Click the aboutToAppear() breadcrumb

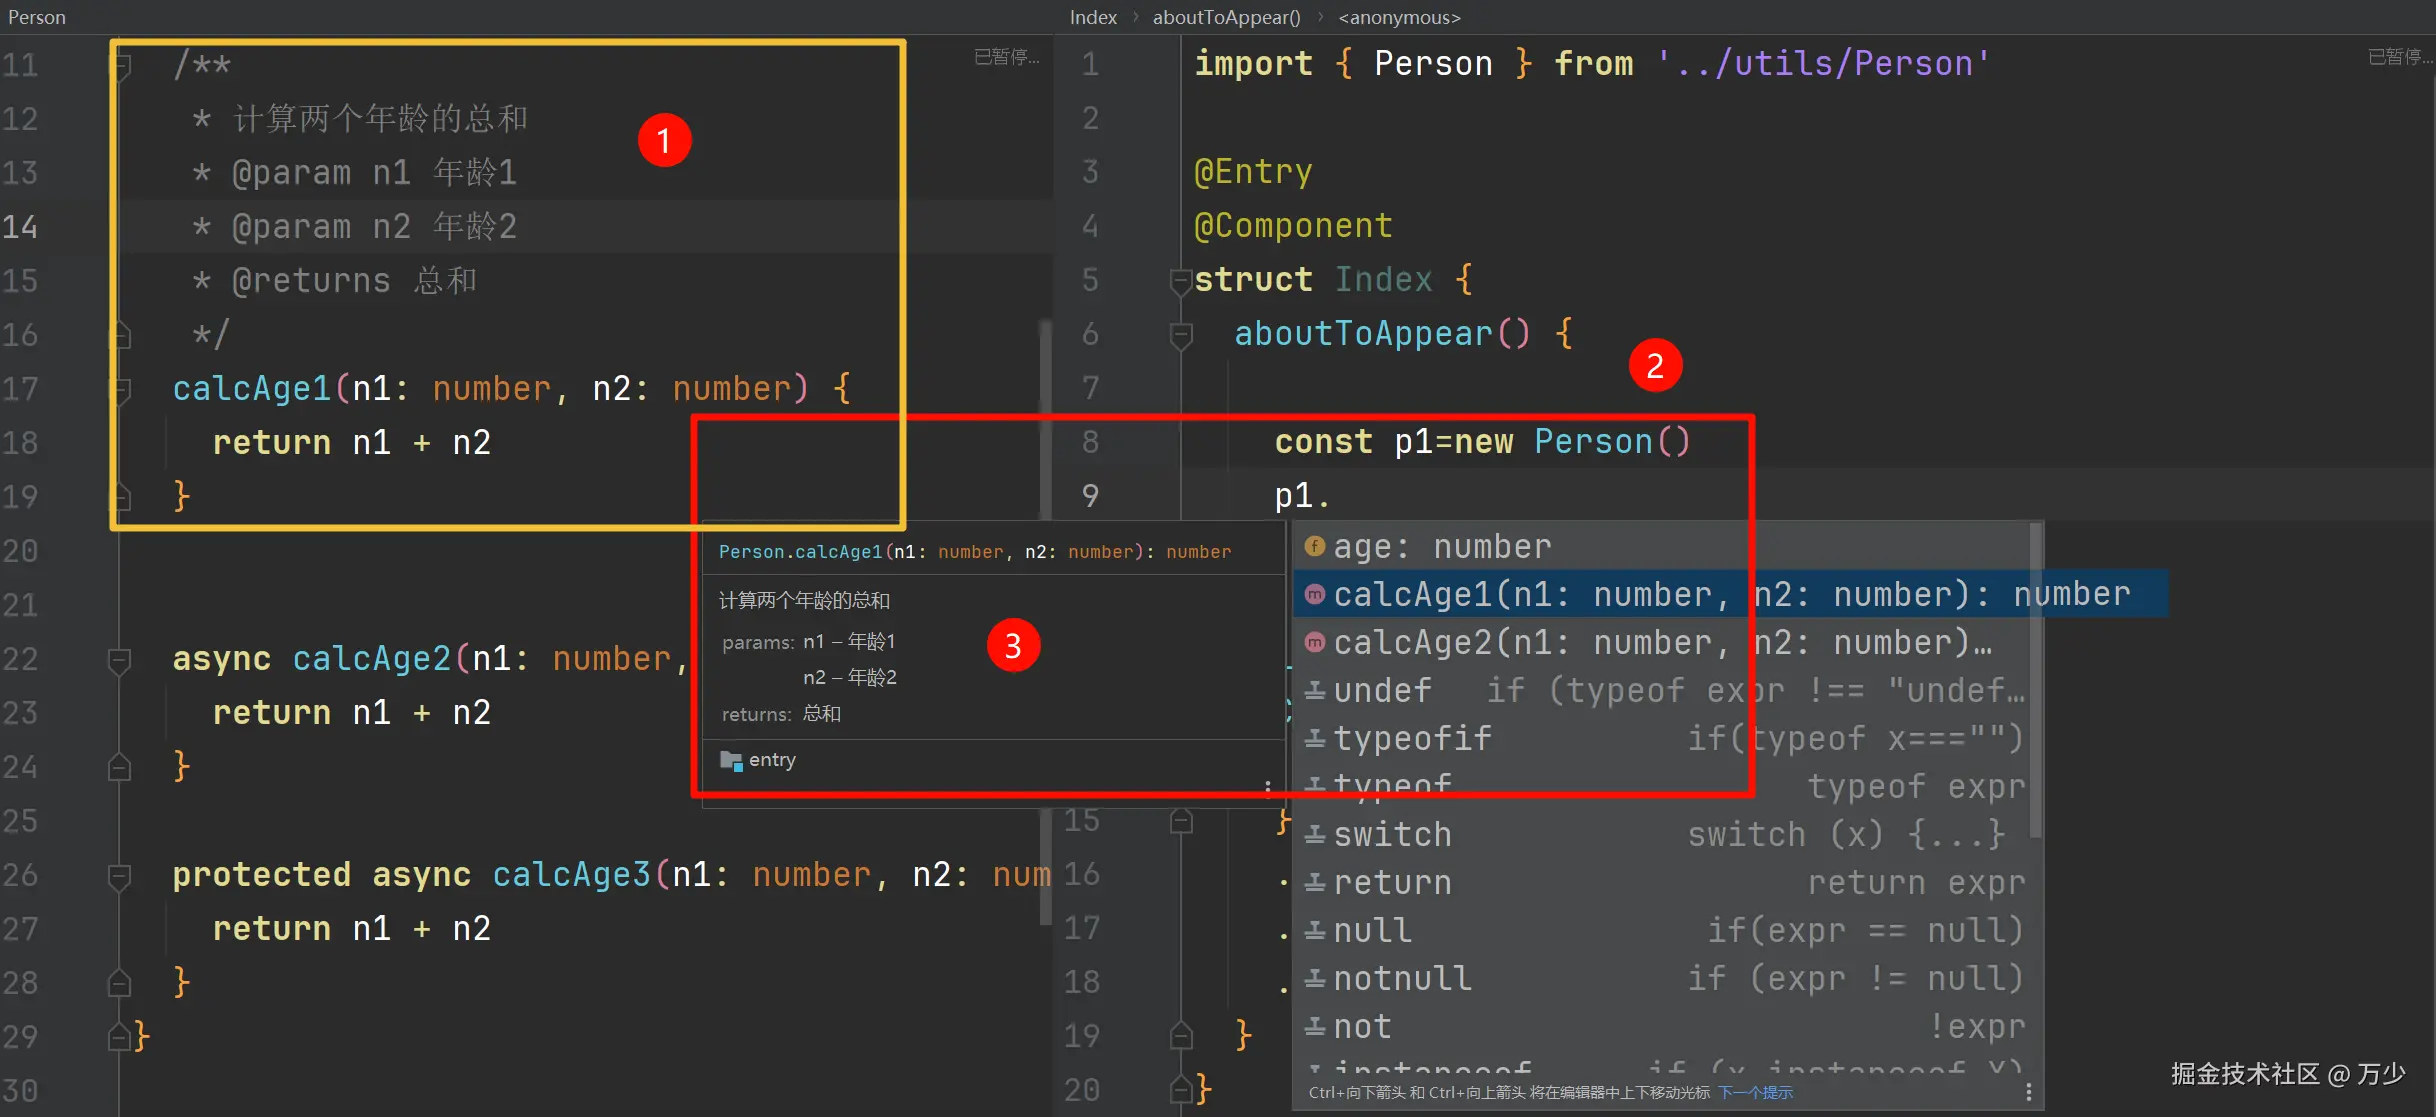coord(1226,17)
